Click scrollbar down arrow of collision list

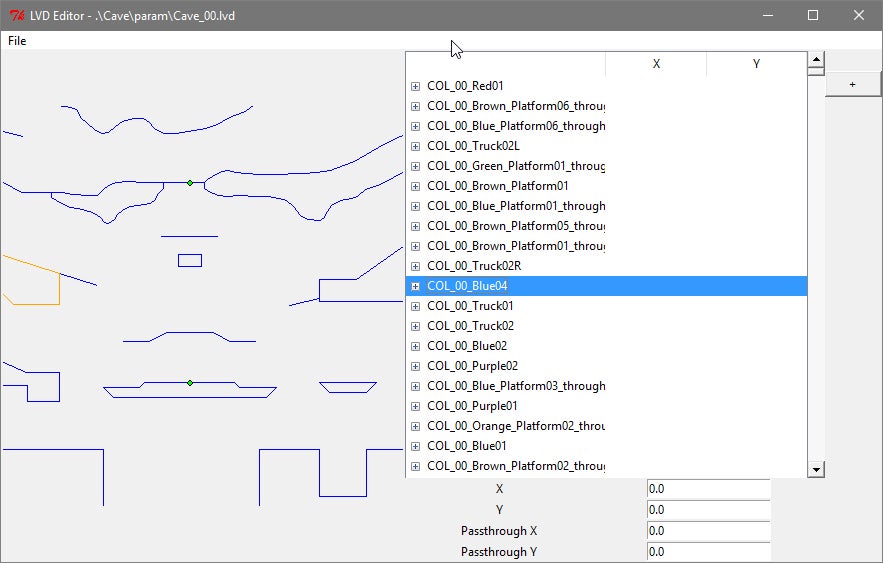click(x=816, y=469)
